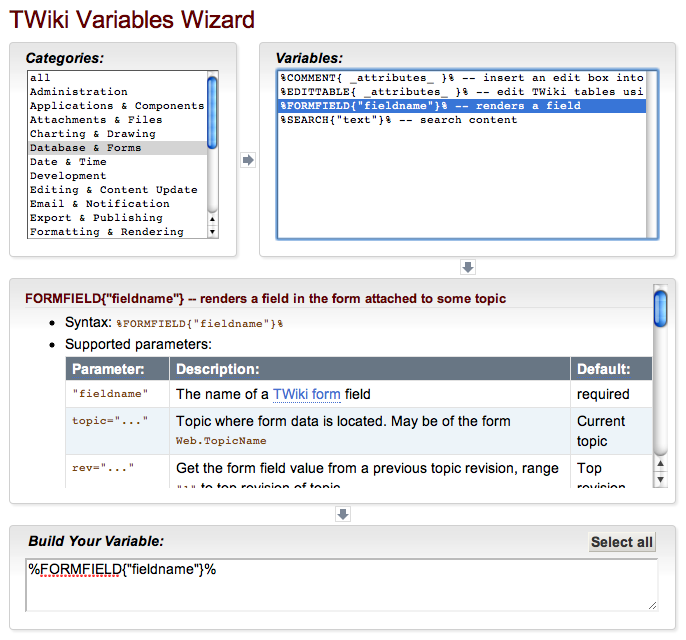Click the topic="..." parameter cell
Viewport: 686px width, 640px height.
click(117, 431)
